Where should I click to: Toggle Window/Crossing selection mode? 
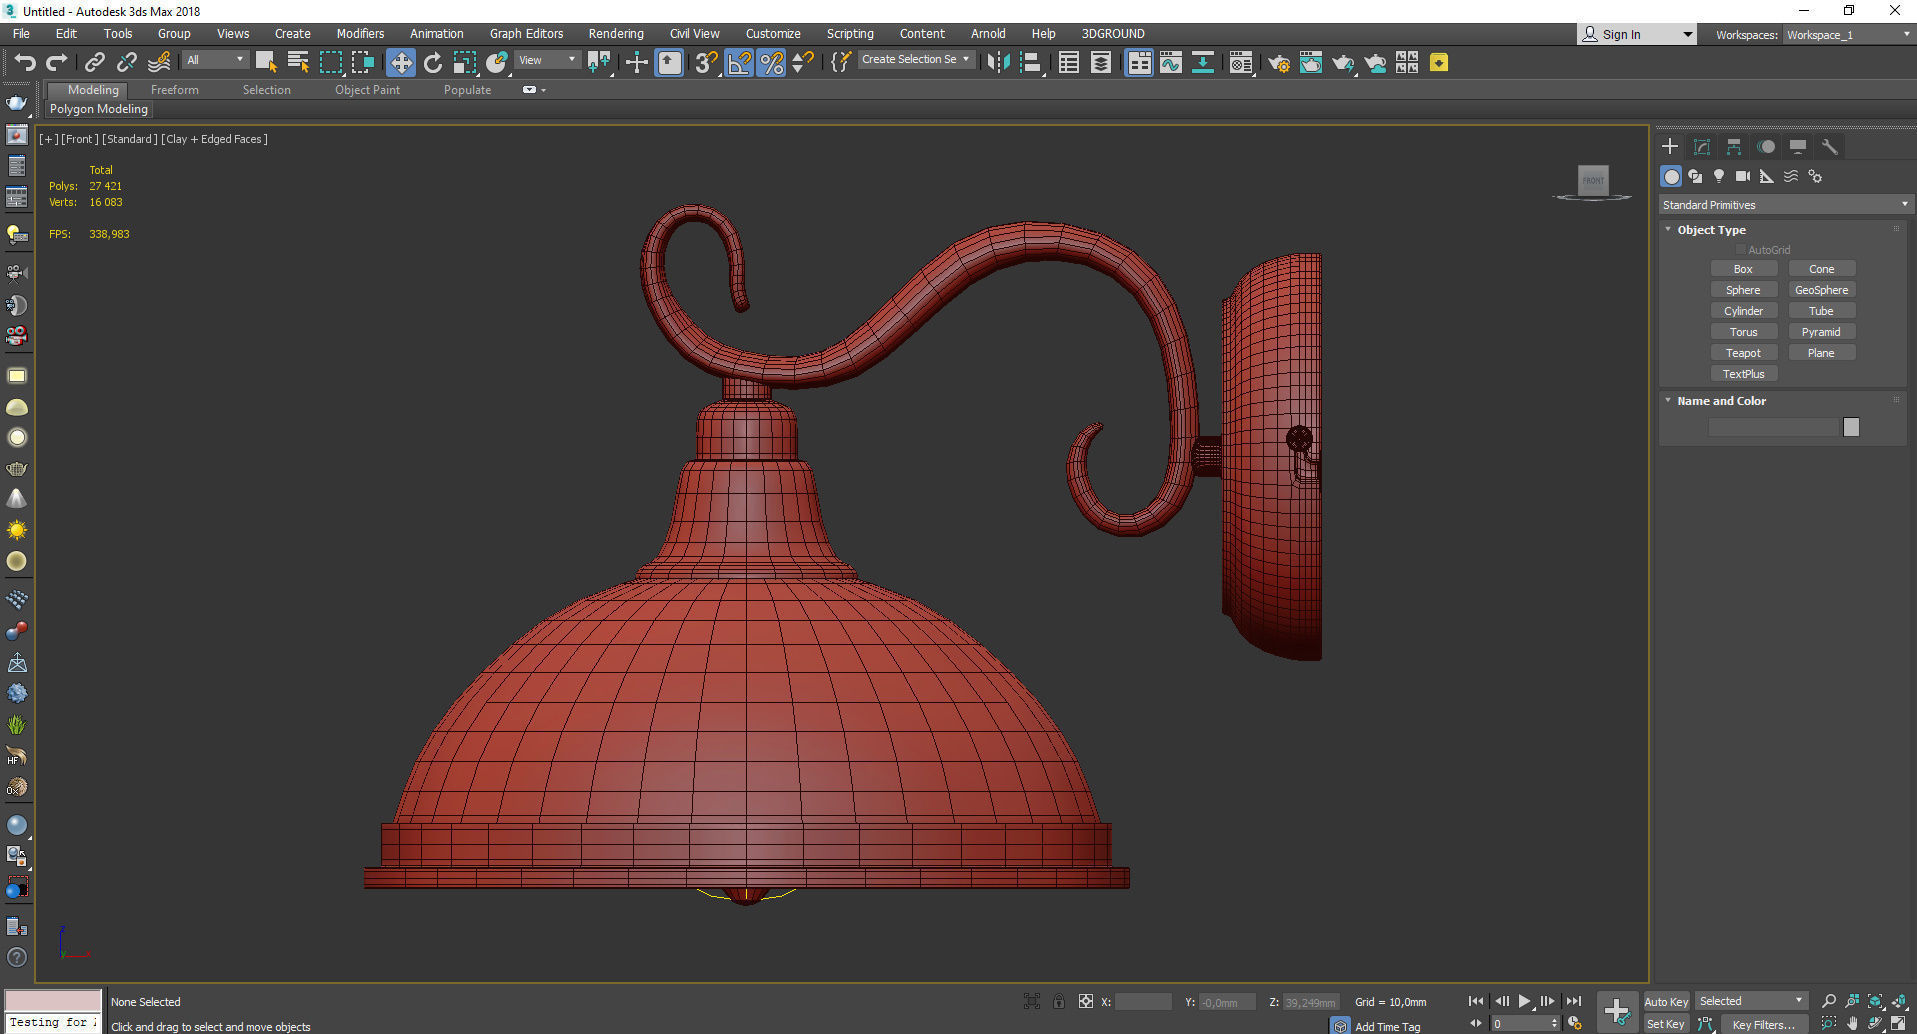point(362,63)
